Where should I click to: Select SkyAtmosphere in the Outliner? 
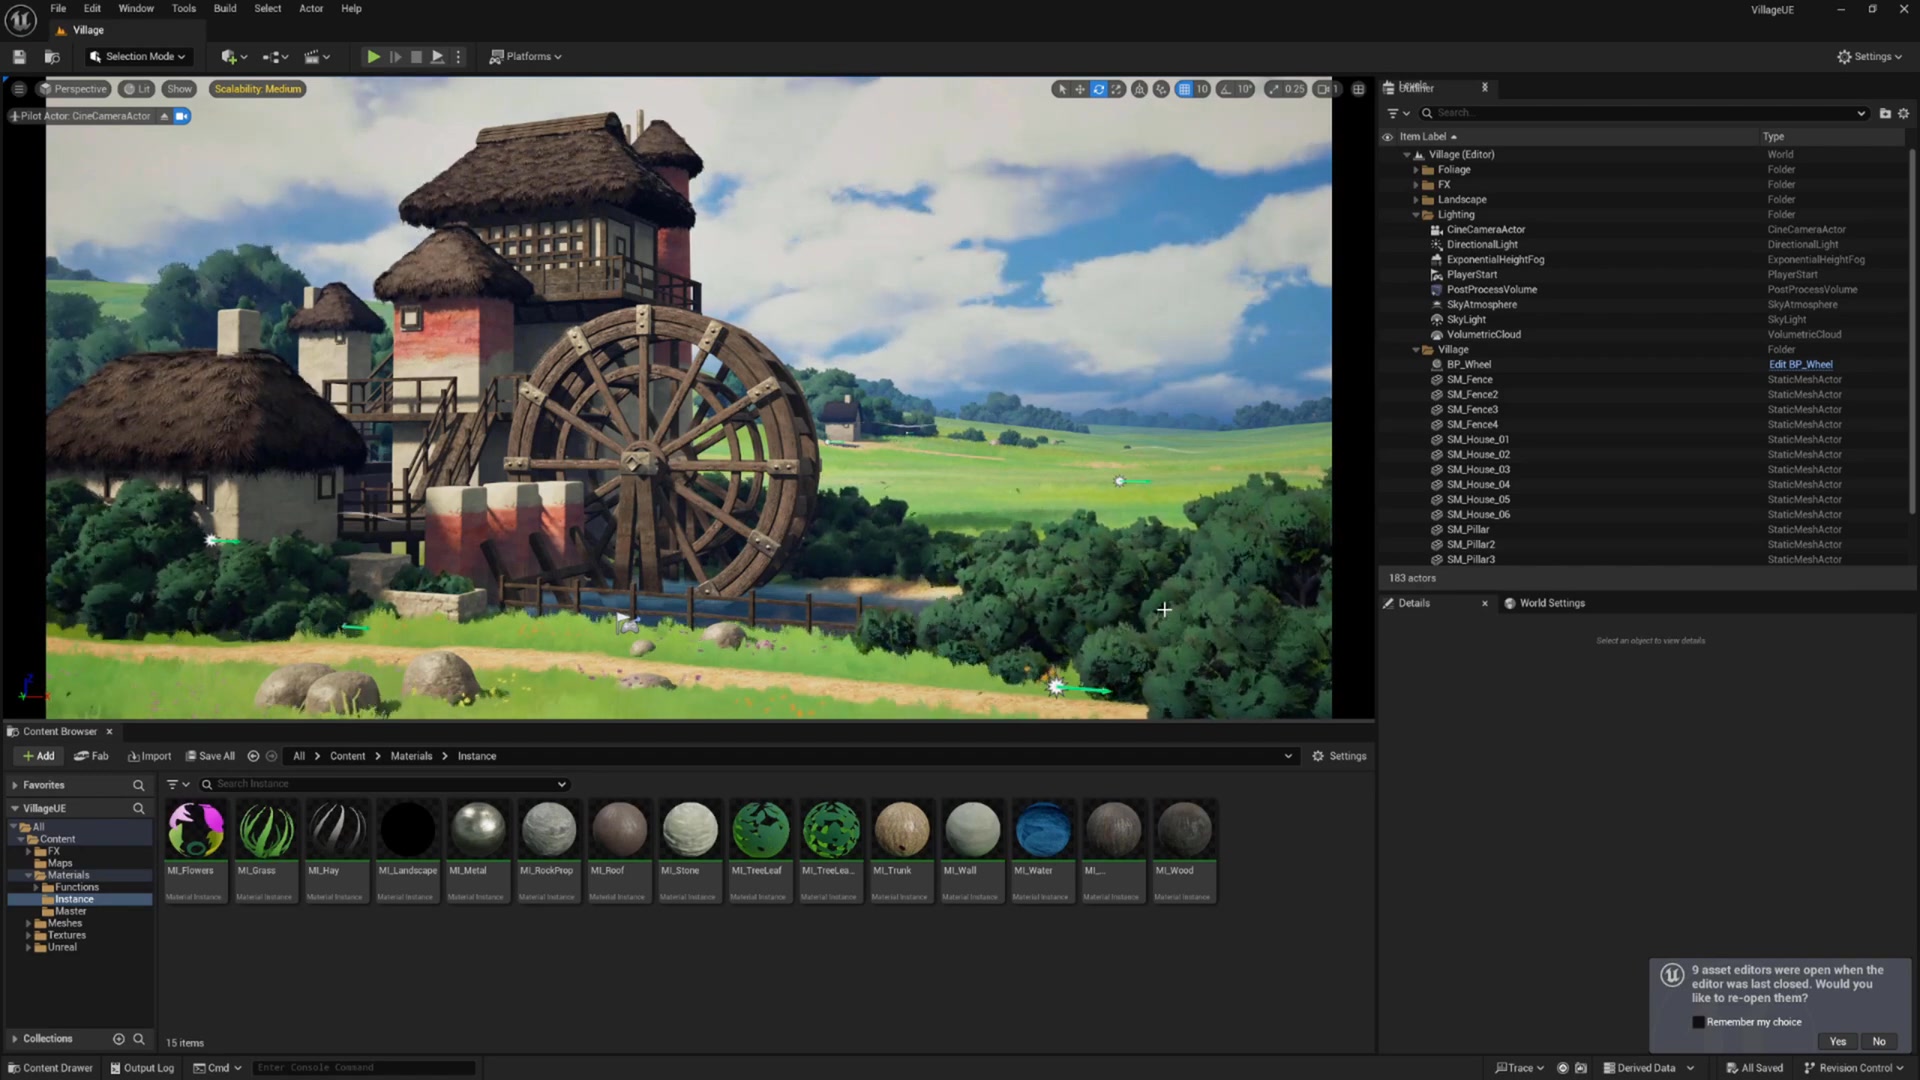1481,305
